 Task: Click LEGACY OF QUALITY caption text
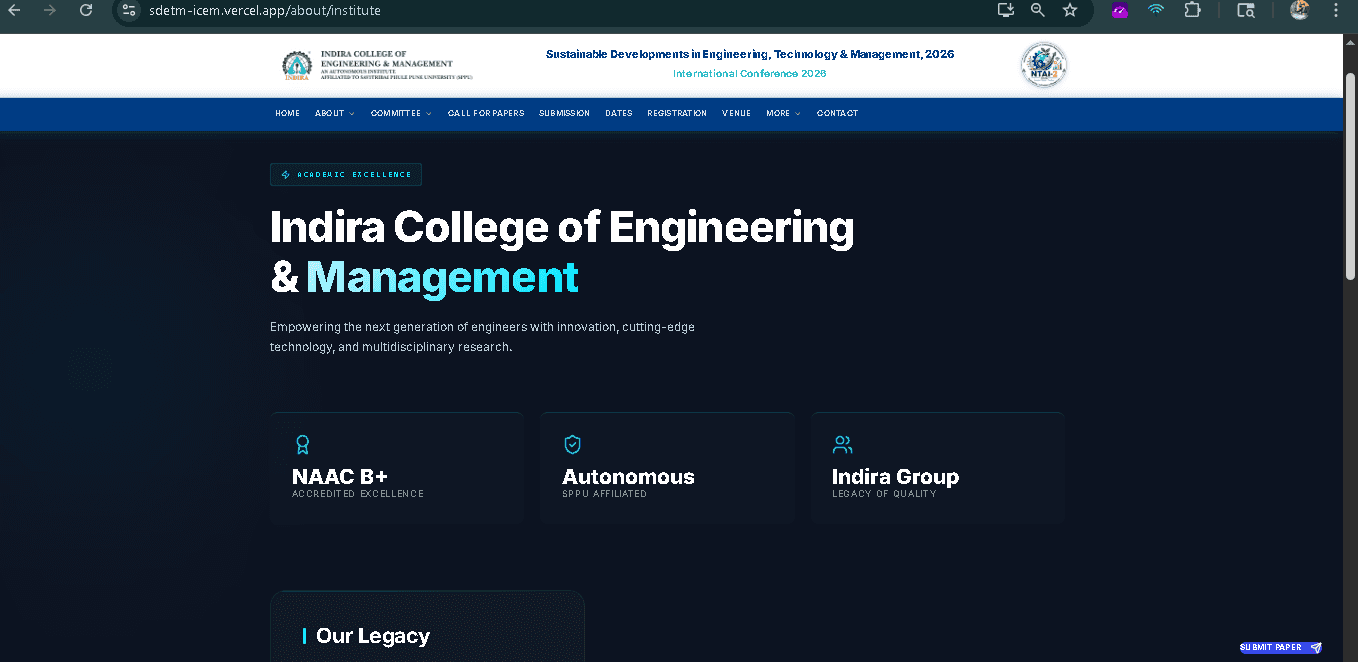tap(884, 494)
